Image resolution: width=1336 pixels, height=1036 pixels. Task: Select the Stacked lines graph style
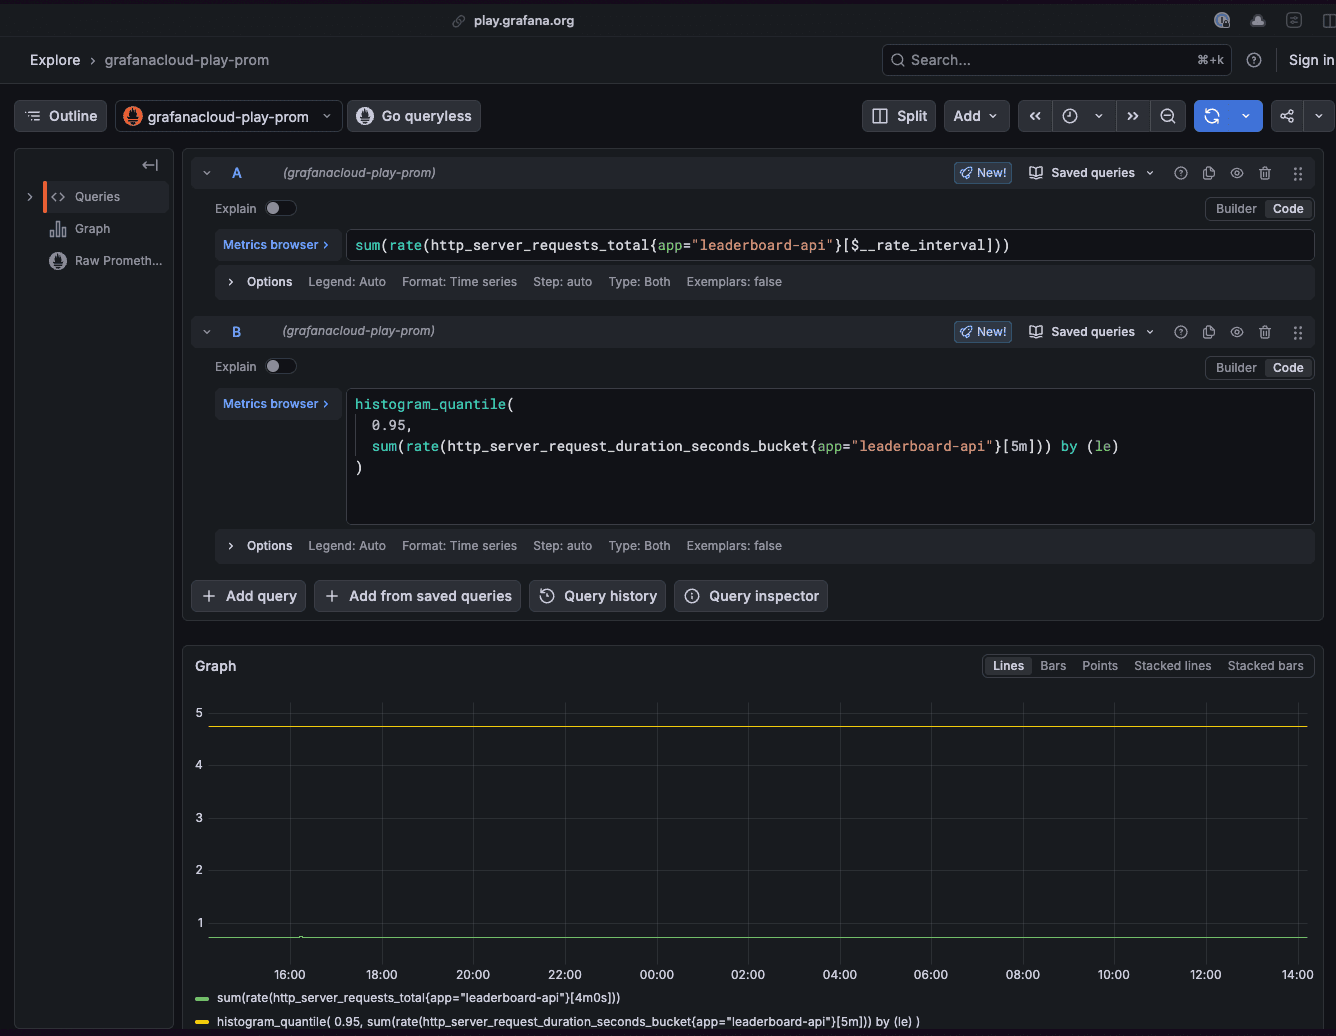point(1172,666)
